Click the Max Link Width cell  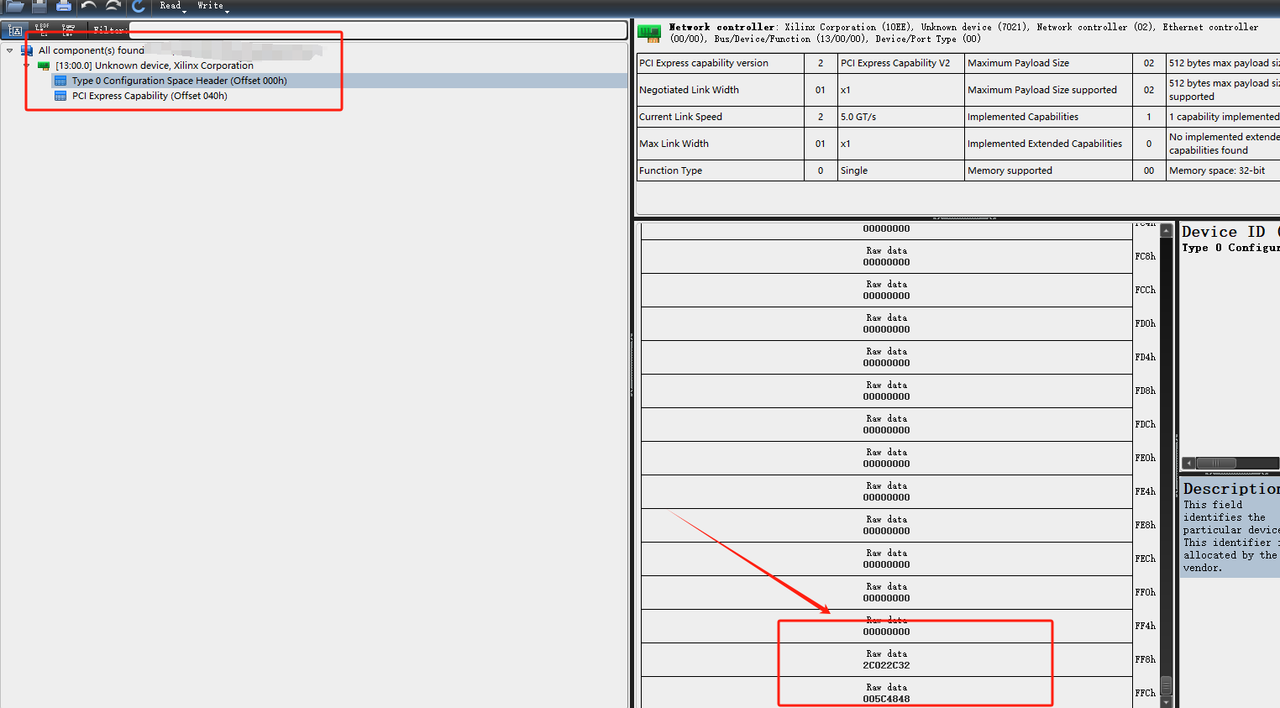[720, 144]
